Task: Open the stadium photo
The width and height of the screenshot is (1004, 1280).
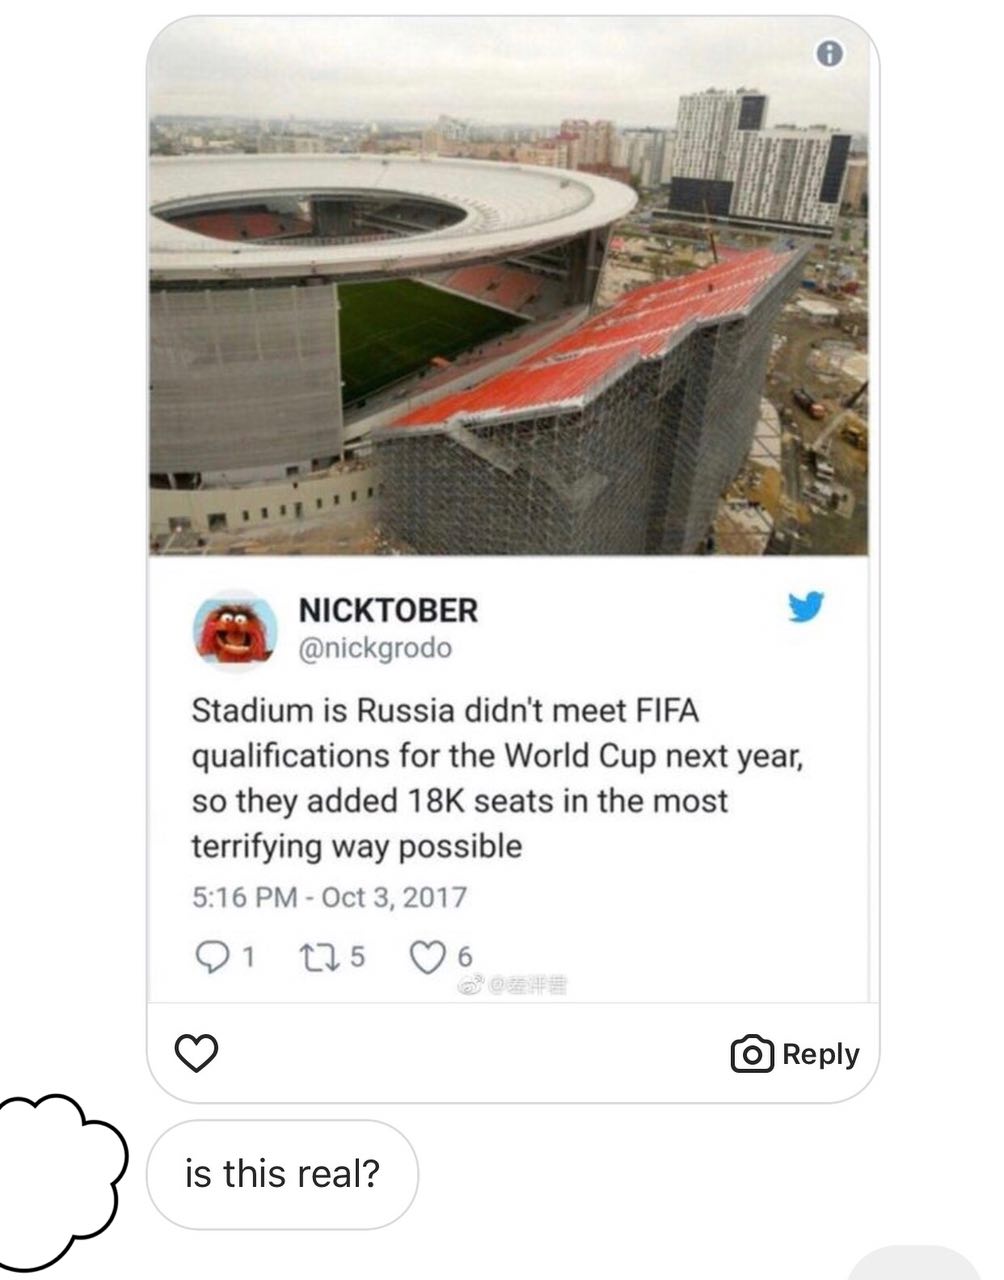Action: (x=509, y=290)
